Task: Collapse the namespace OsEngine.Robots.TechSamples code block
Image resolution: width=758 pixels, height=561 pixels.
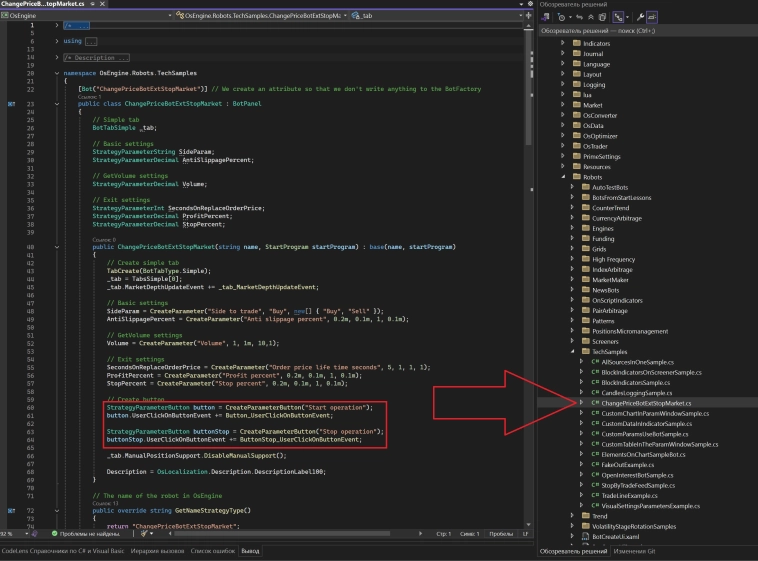Action: [55, 73]
